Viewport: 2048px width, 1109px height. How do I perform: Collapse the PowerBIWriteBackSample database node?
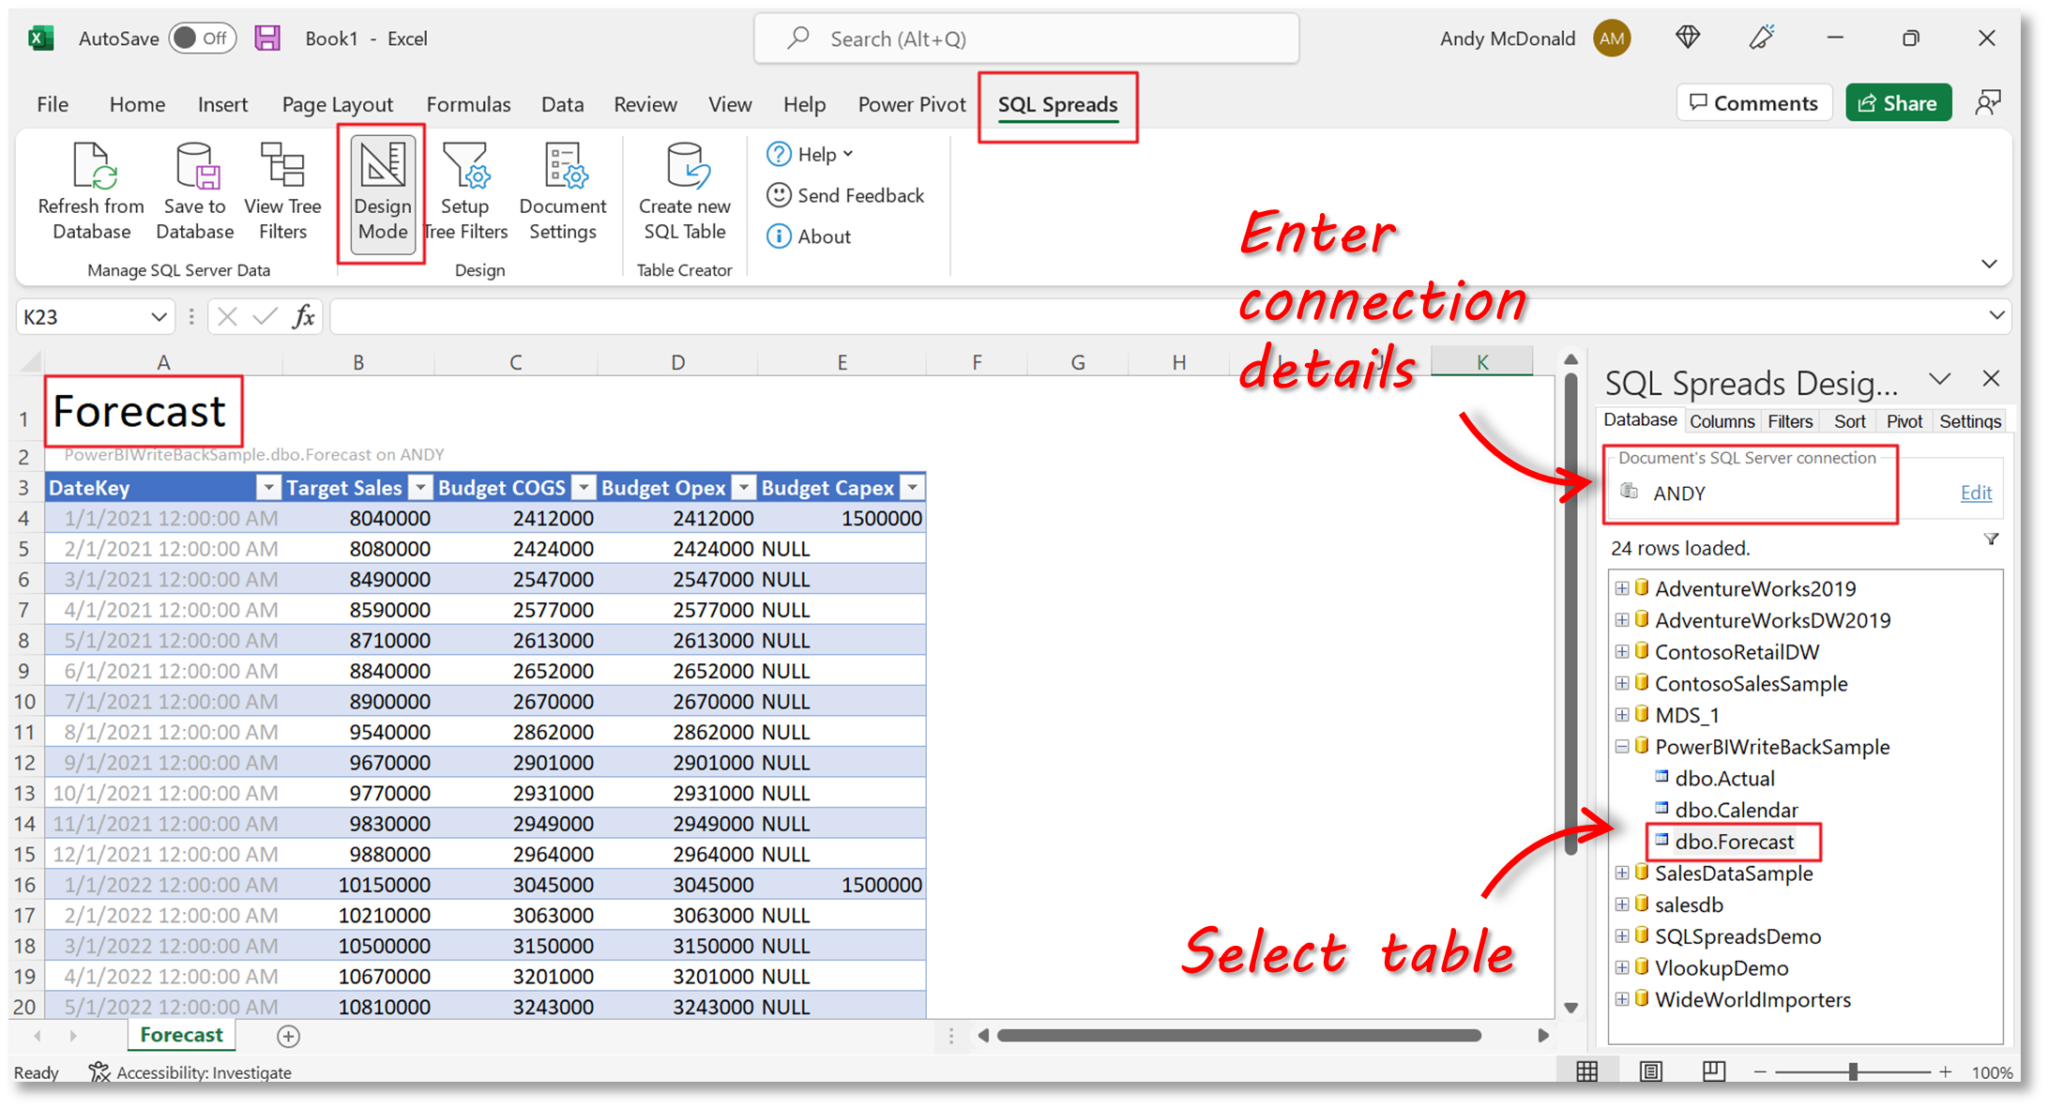[x=1621, y=746]
